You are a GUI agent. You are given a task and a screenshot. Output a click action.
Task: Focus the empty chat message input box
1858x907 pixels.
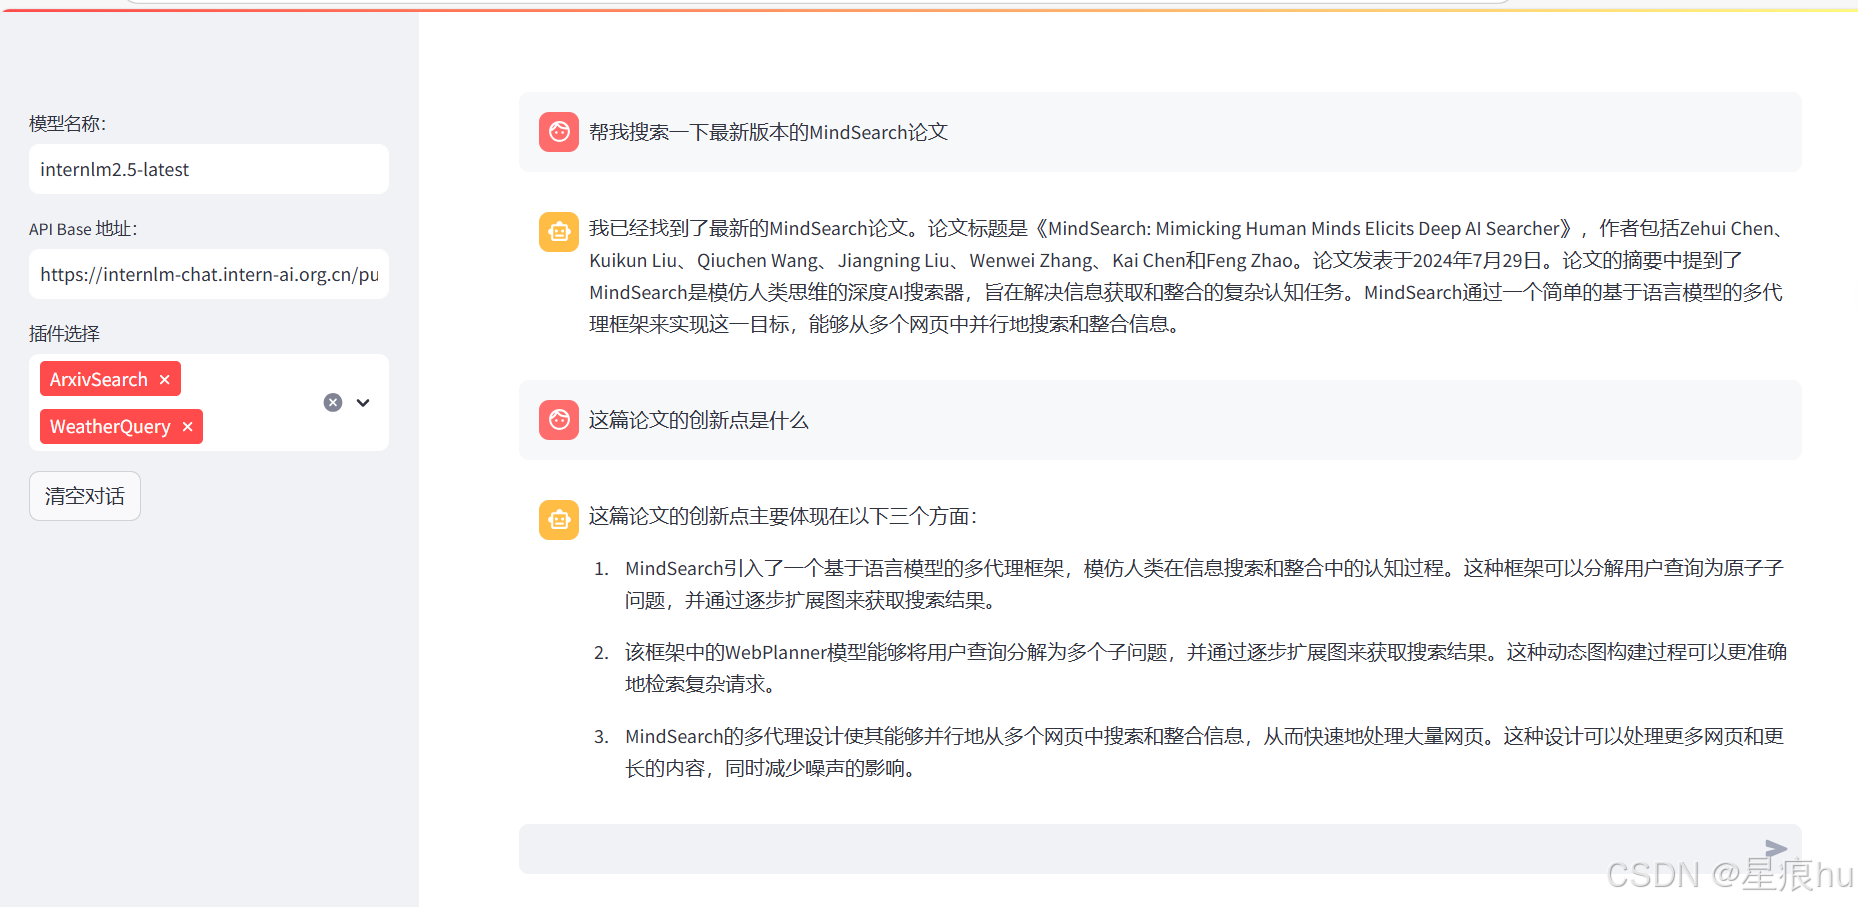pyautogui.click(x=1100, y=848)
